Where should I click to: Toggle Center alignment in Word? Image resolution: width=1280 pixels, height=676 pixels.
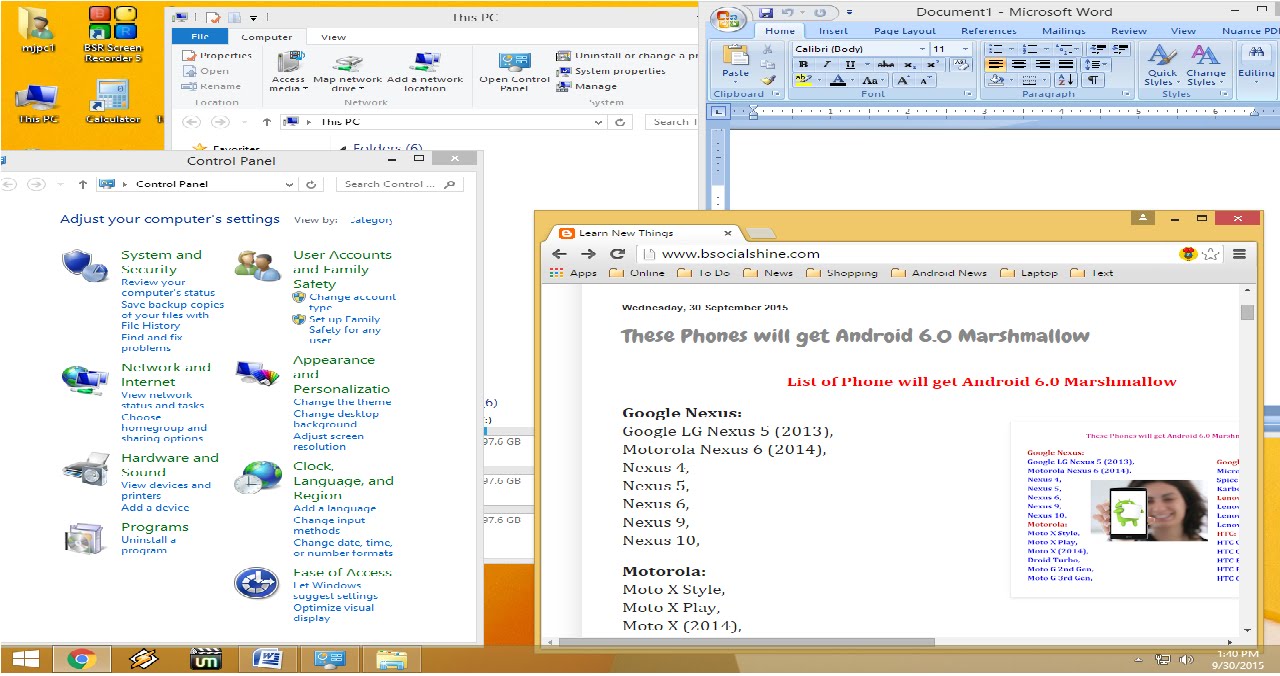[1020, 64]
